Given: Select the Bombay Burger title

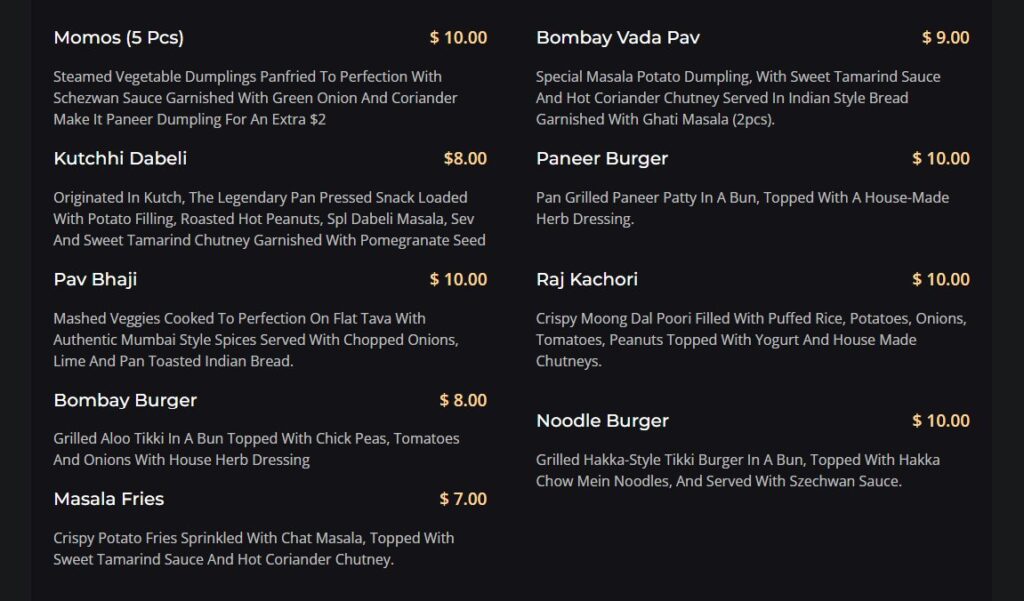Looking at the screenshot, I should [x=125, y=400].
